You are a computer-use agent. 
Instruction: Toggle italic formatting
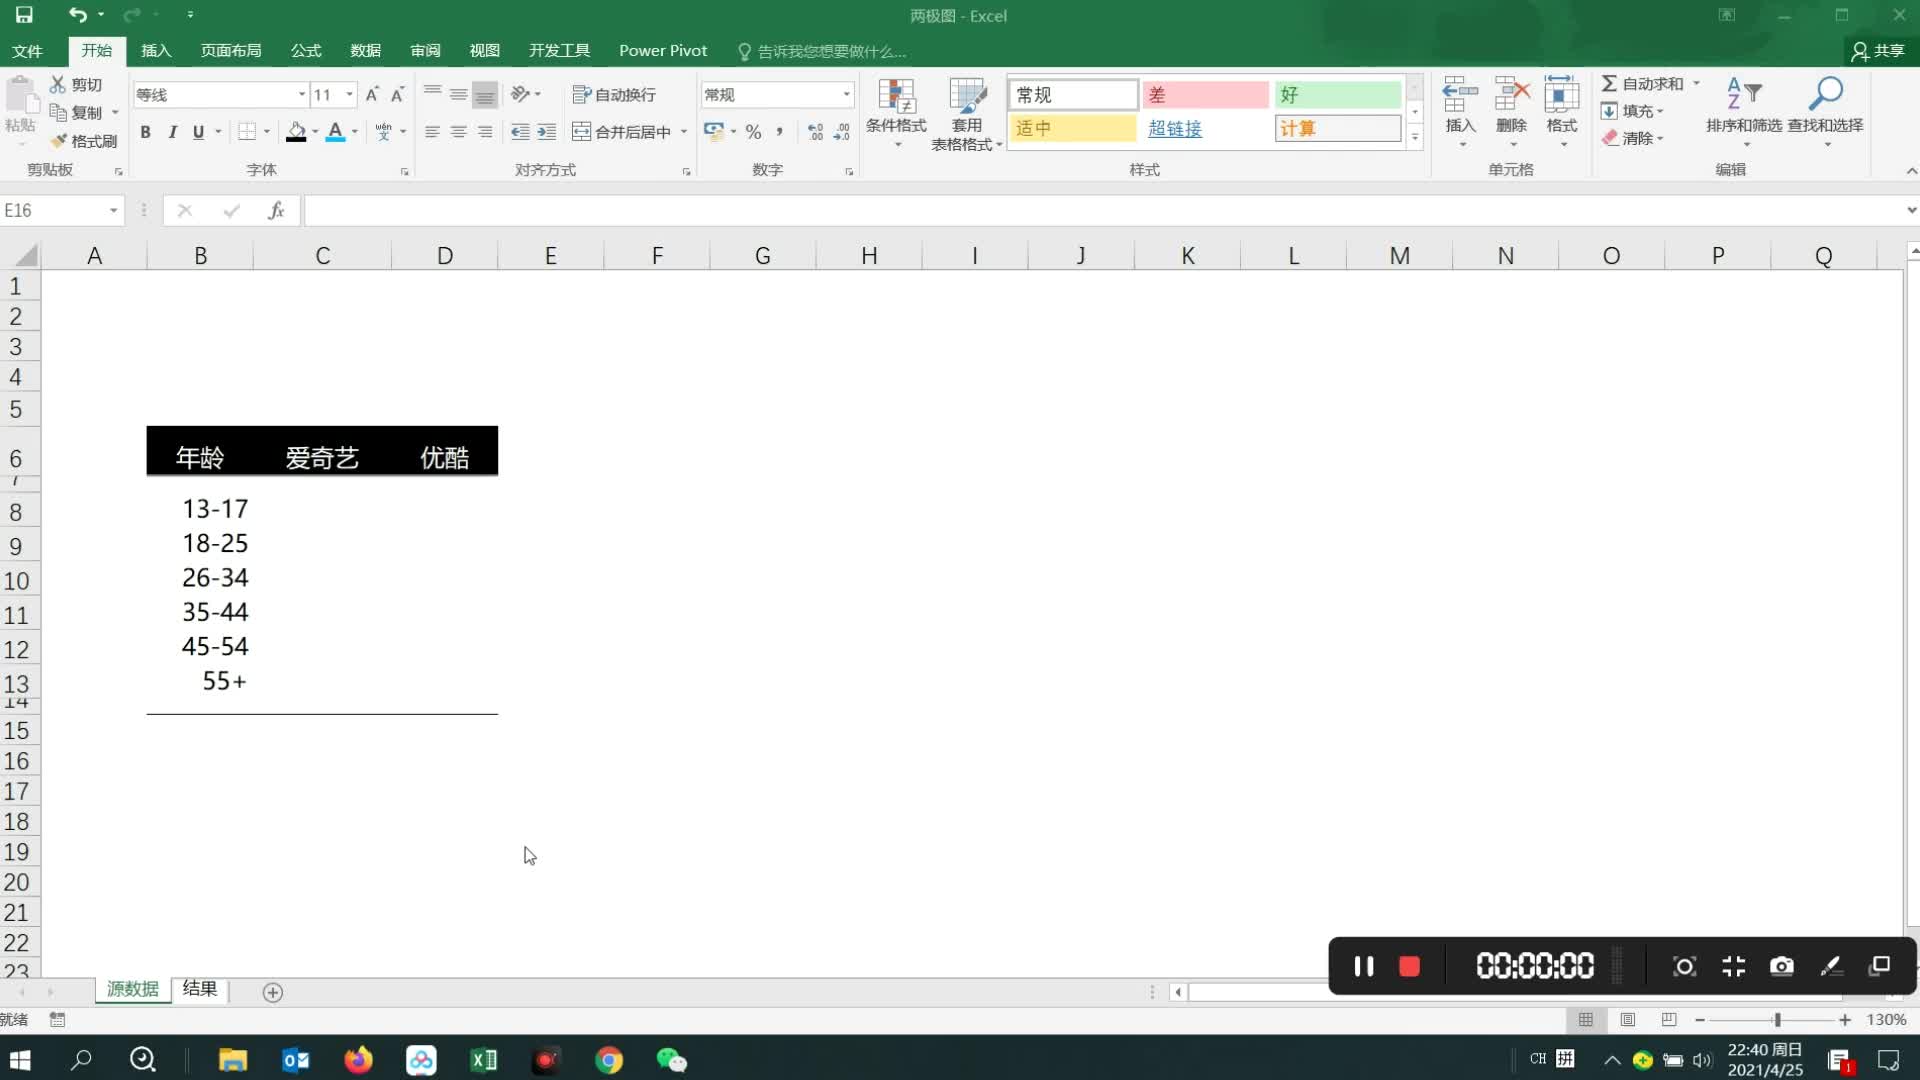click(x=172, y=131)
